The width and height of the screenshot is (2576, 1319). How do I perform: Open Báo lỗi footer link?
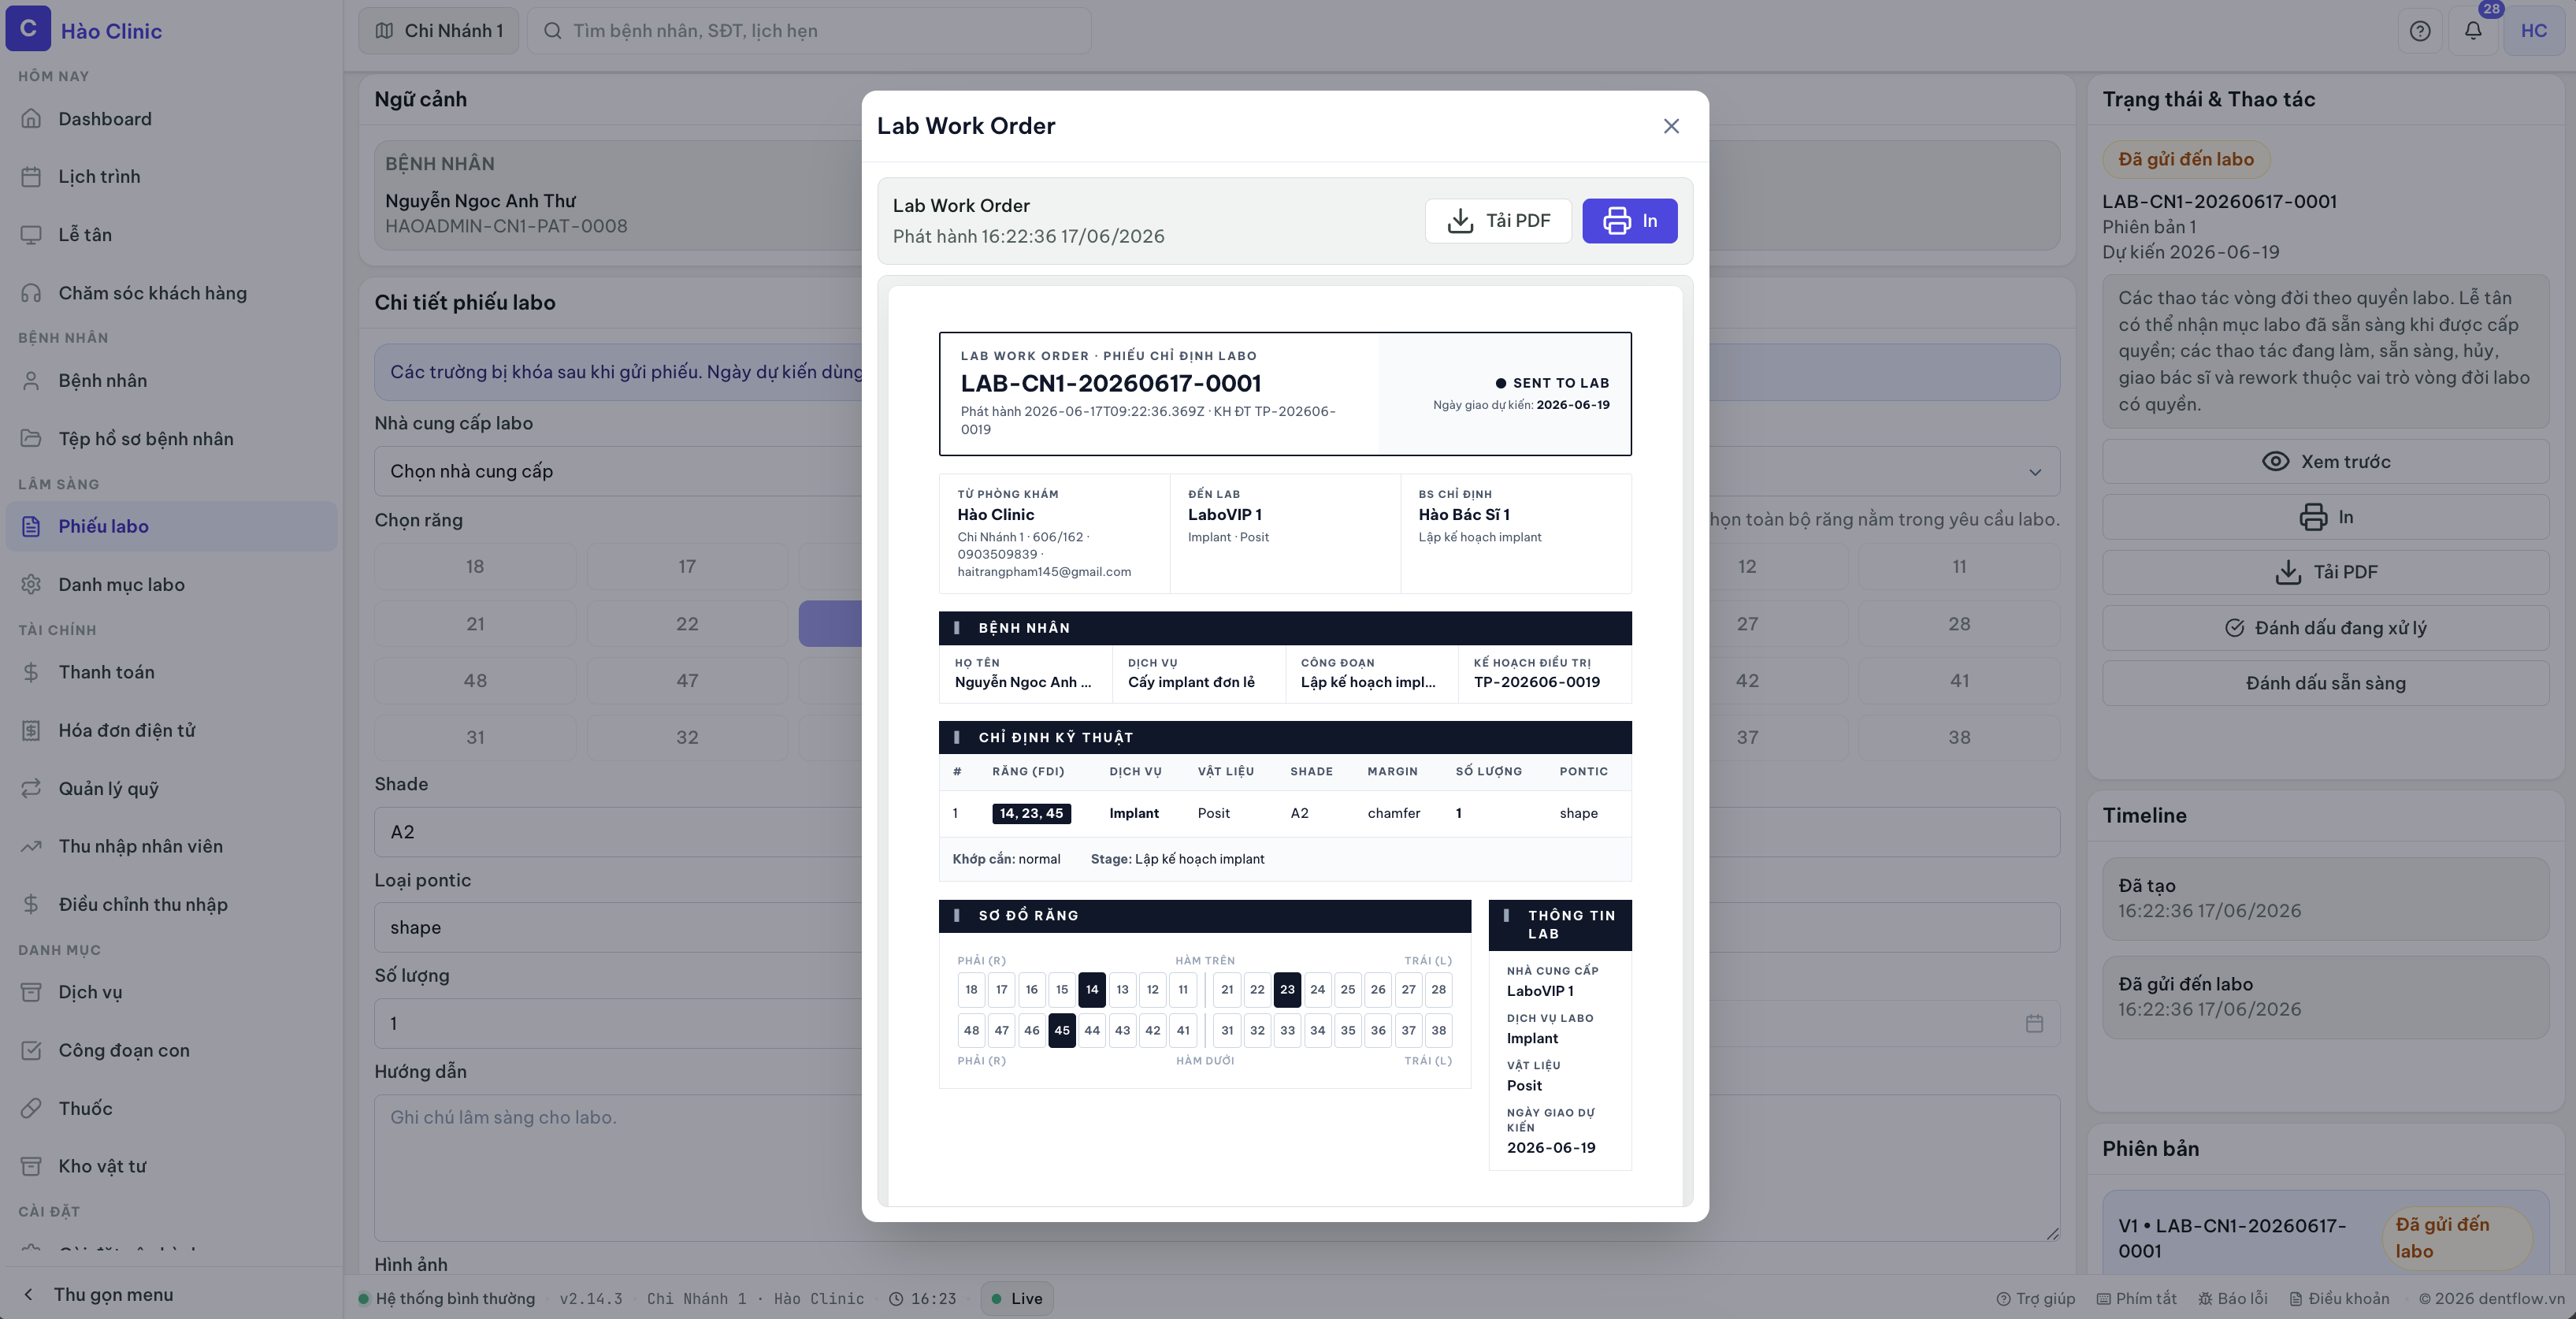coord(2232,1299)
